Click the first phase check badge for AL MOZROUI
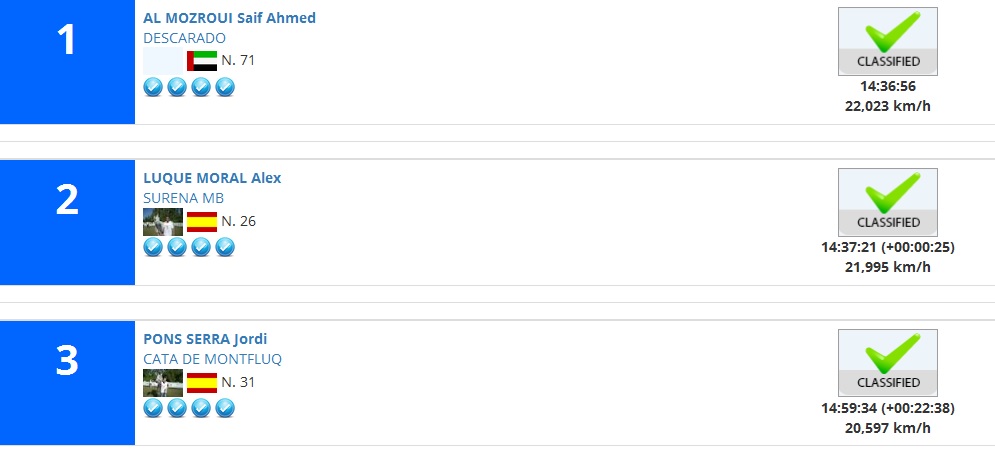The height and width of the screenshot is (457, 995). click(x=153, y=87)
